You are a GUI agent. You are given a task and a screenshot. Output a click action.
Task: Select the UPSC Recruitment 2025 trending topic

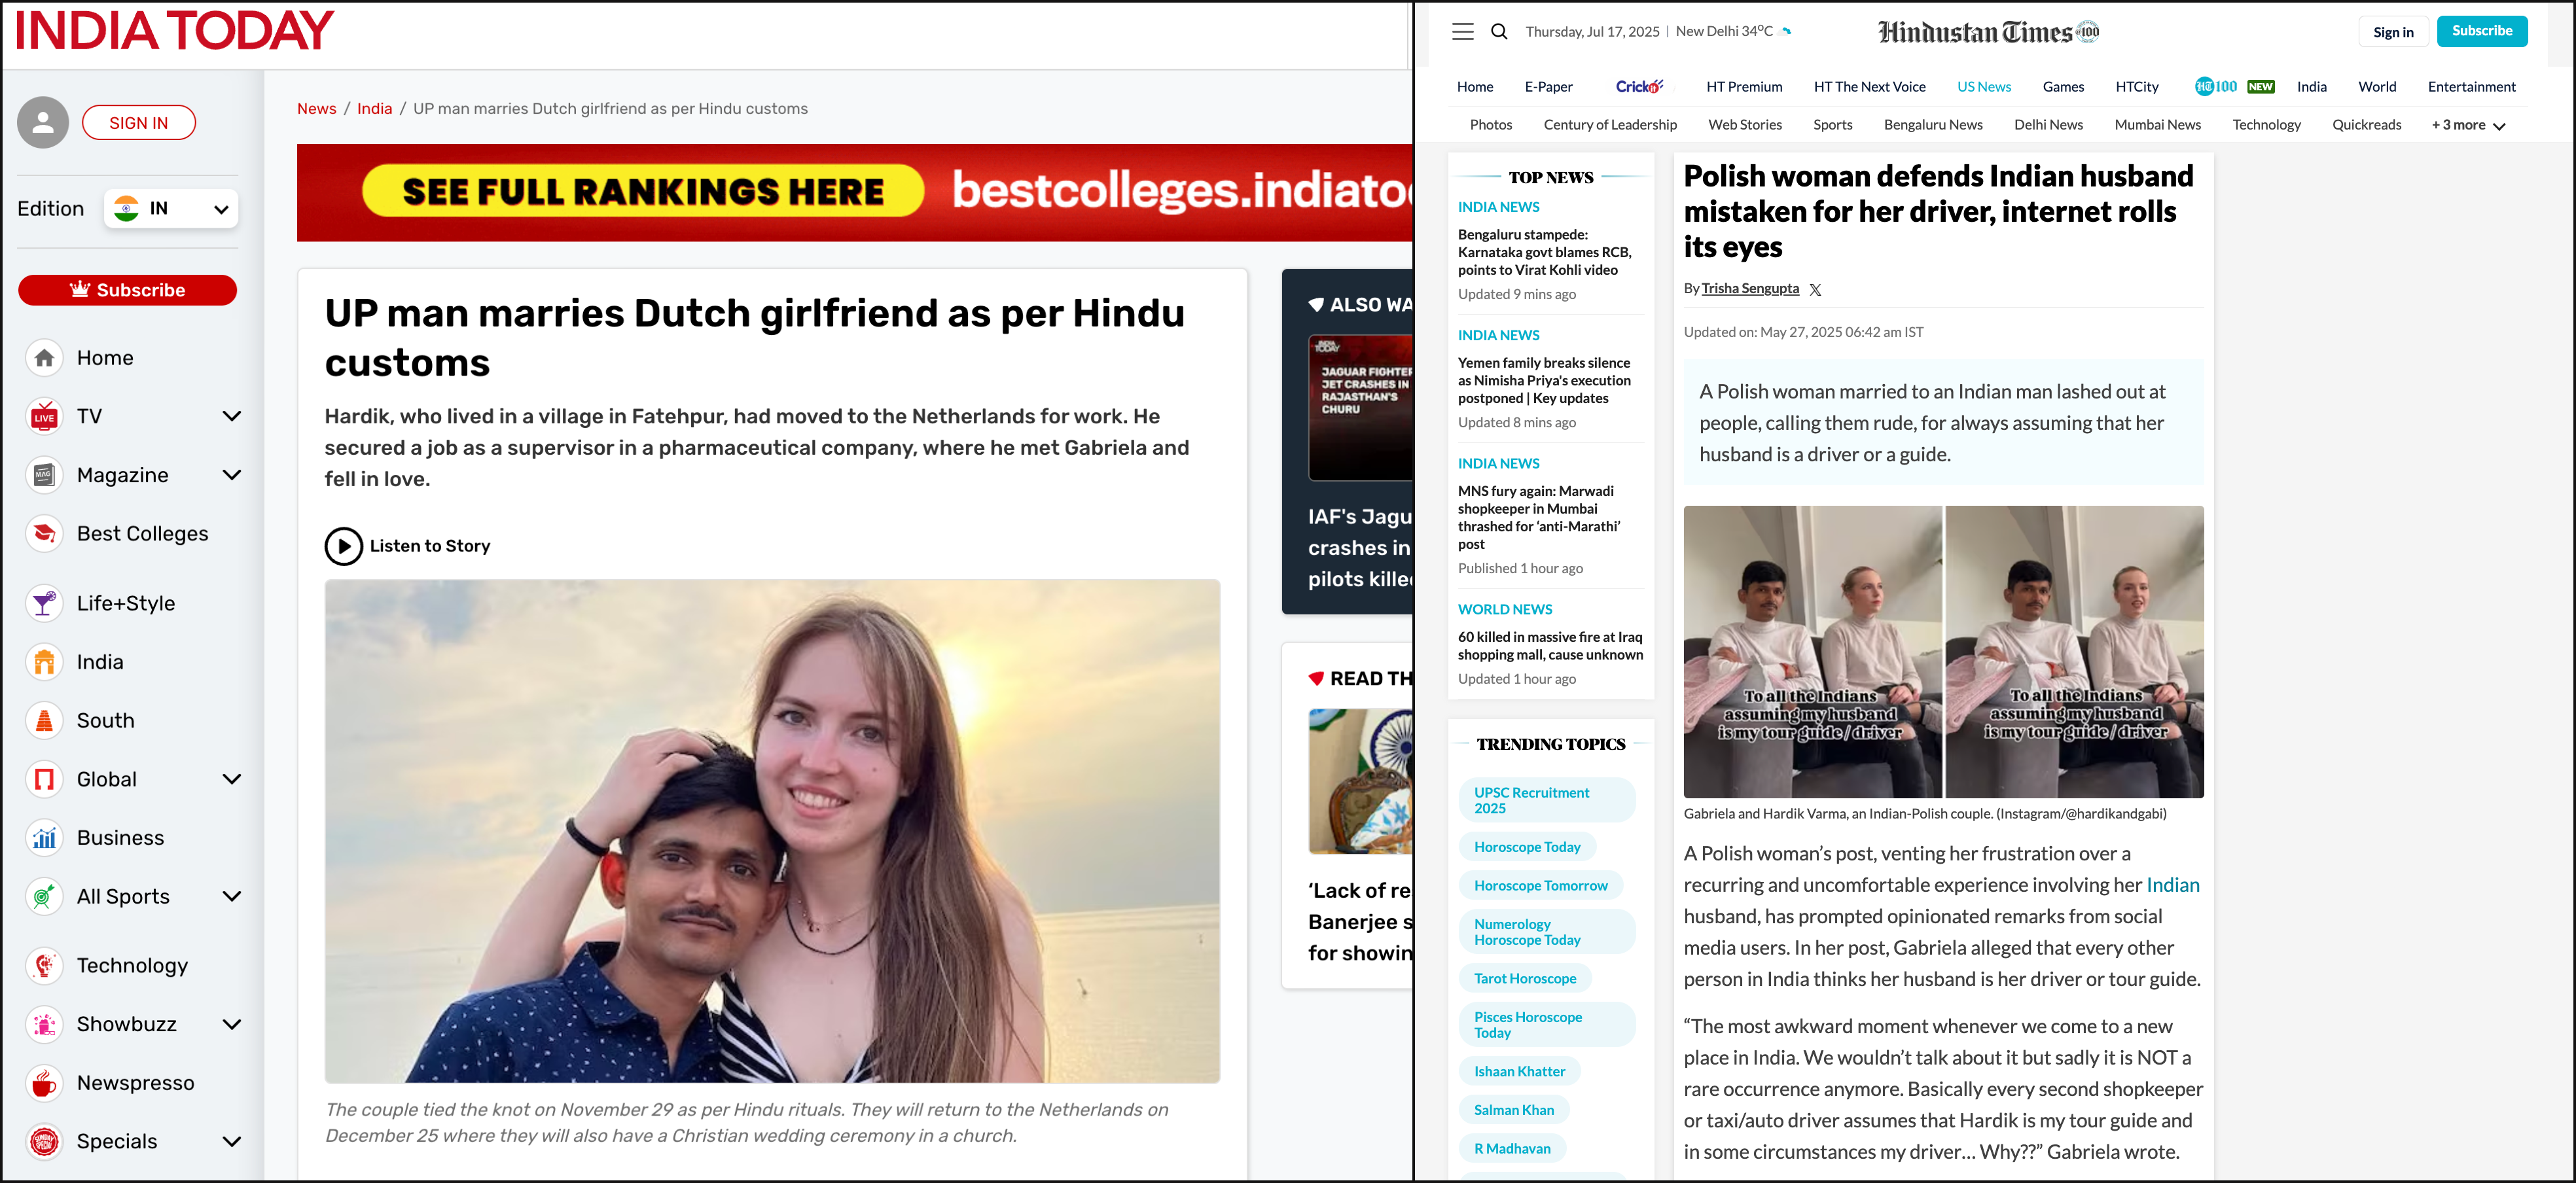pos(1547,800)
